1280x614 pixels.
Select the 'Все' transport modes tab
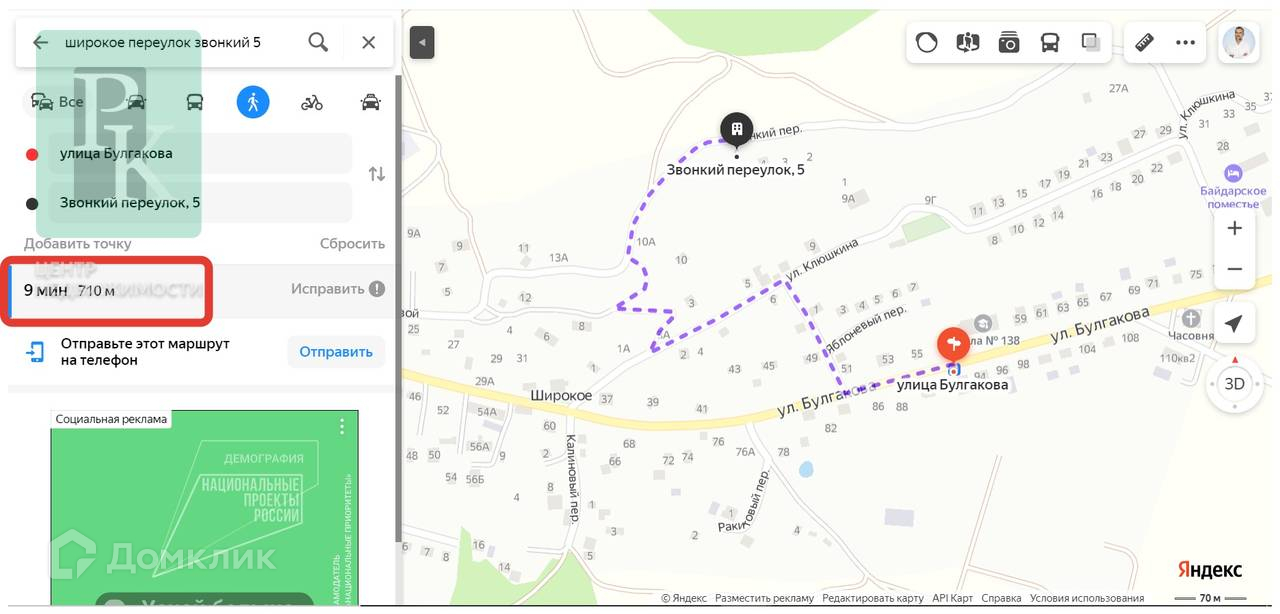click(x=57, y=102)
